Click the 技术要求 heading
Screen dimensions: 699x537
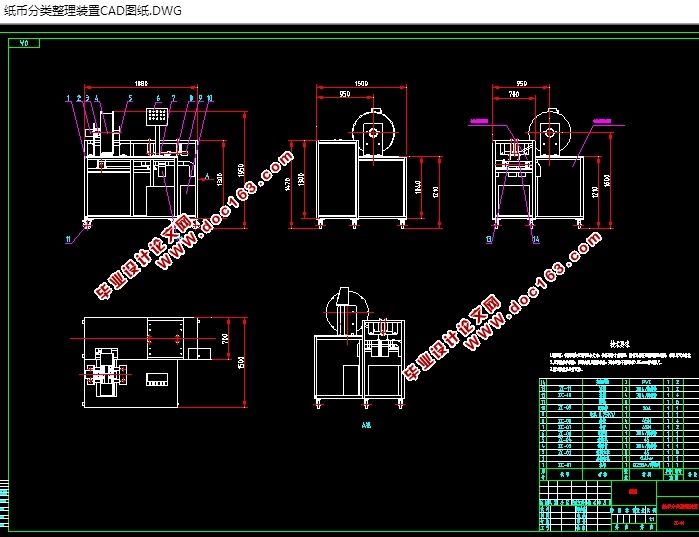[620, 344]
